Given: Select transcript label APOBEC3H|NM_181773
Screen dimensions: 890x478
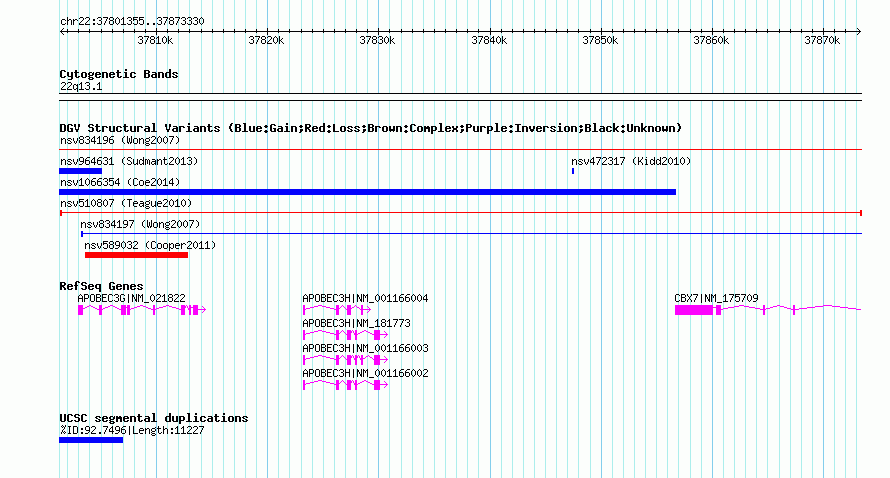Looking at the screenshot, I should (x=356, y=323).
